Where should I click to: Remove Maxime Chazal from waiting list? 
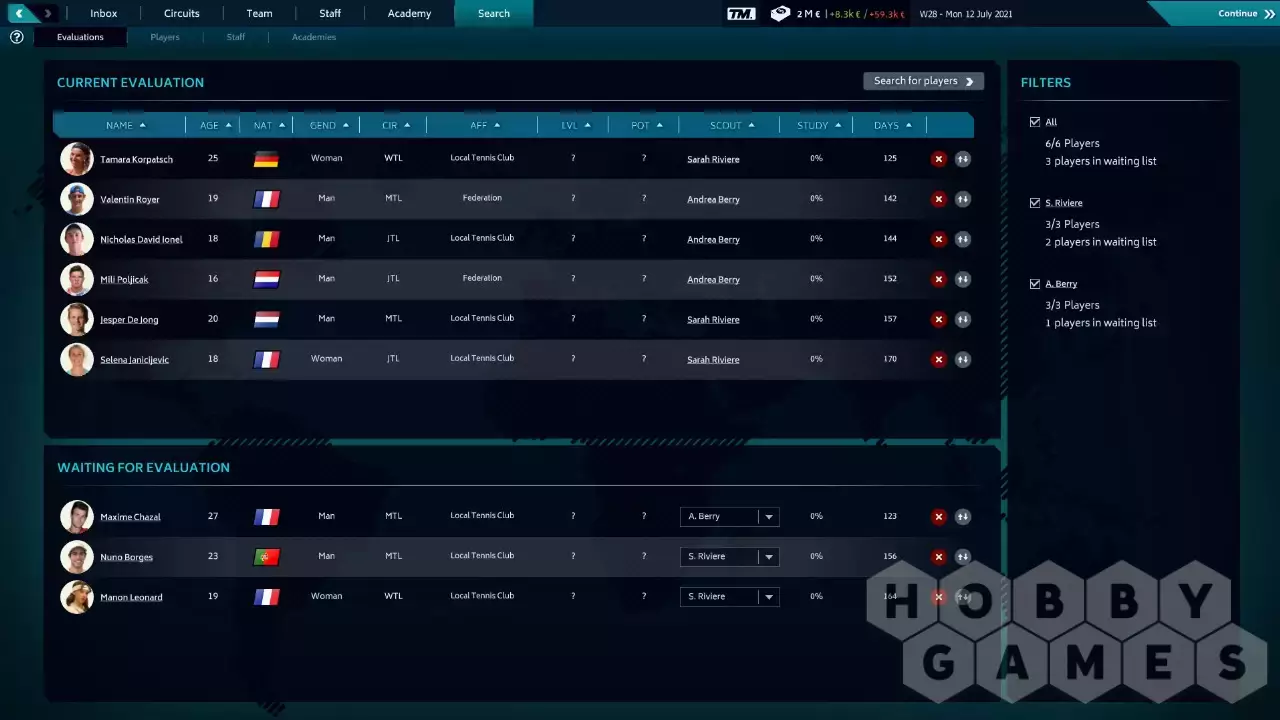(938, 517)
